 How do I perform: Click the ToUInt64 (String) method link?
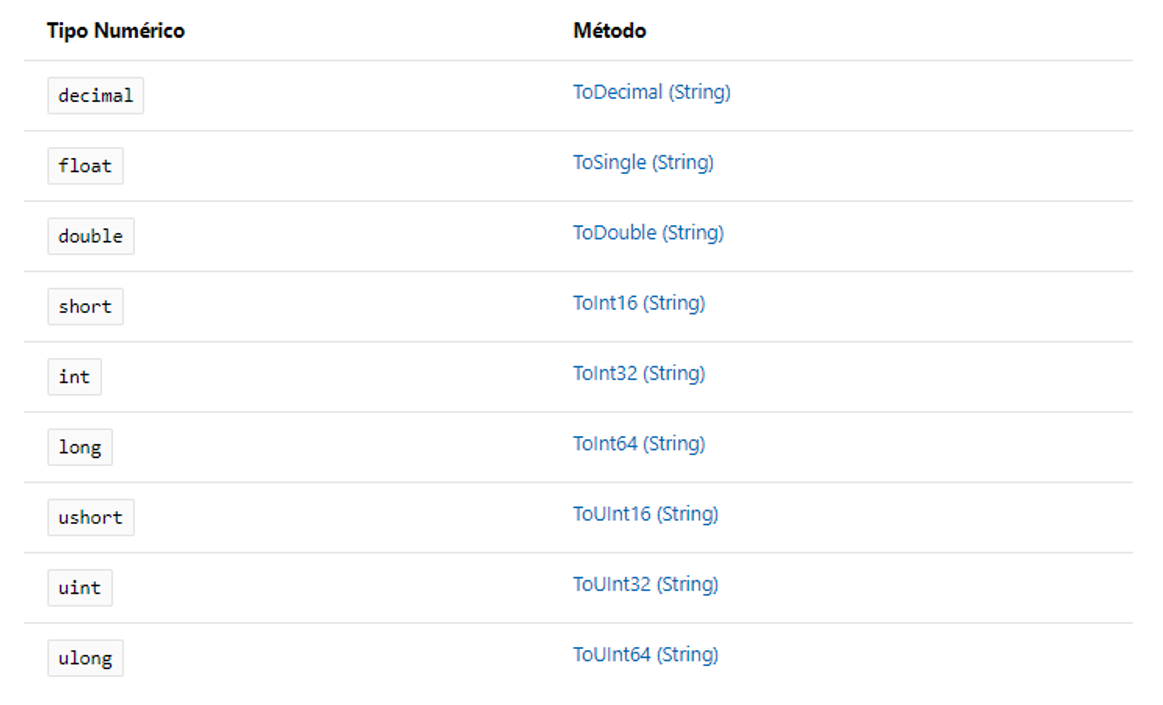645,655
